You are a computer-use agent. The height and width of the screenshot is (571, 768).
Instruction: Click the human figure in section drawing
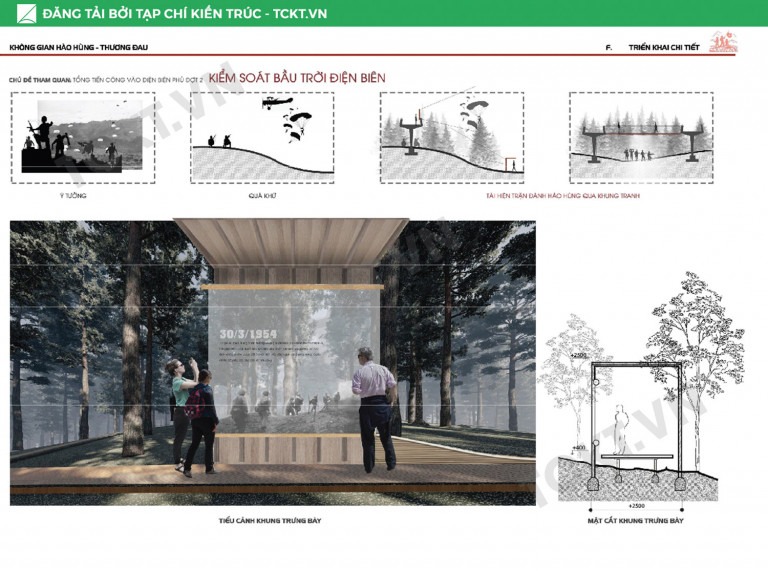point(621,430)
